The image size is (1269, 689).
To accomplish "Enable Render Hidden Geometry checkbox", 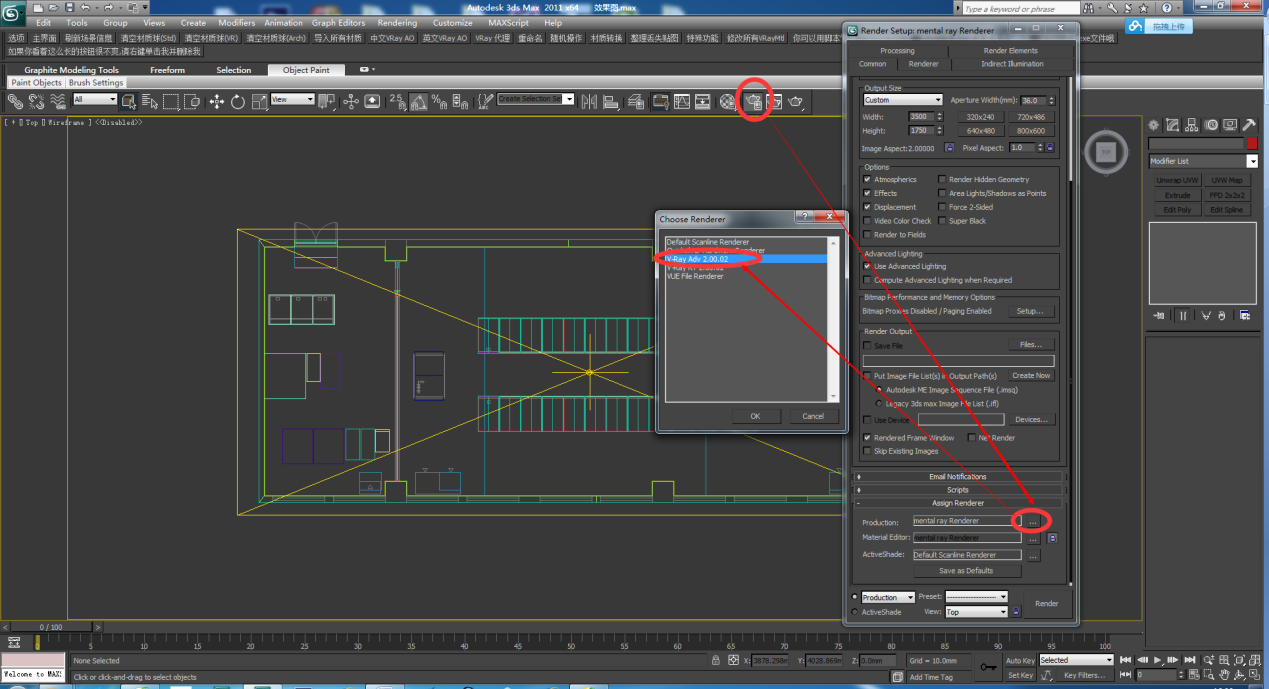I will pyautogui.click(x=942, y=180).
